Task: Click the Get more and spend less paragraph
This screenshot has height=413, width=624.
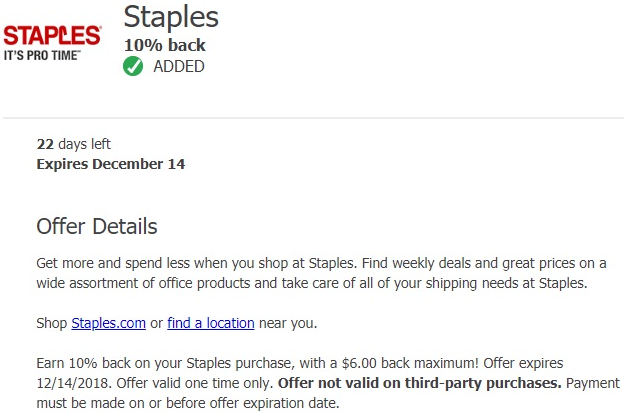Action: tap(322, 273)
